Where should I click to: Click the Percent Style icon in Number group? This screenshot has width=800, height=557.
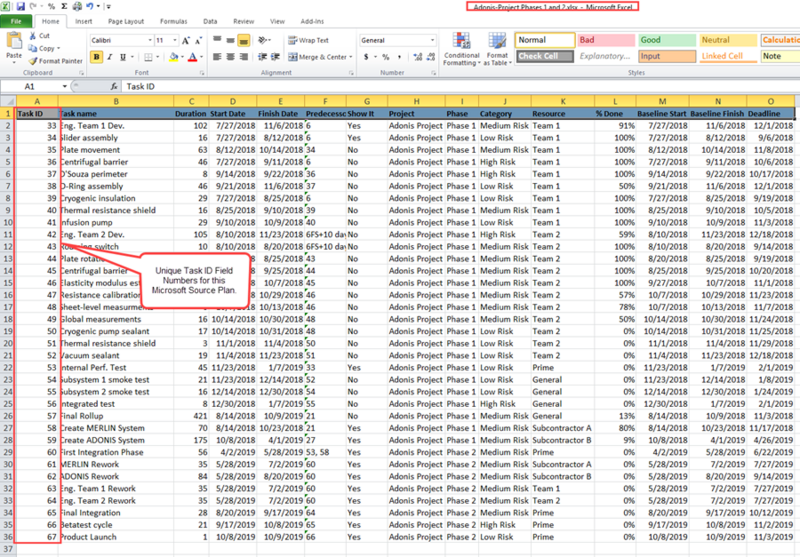[386, 57]
